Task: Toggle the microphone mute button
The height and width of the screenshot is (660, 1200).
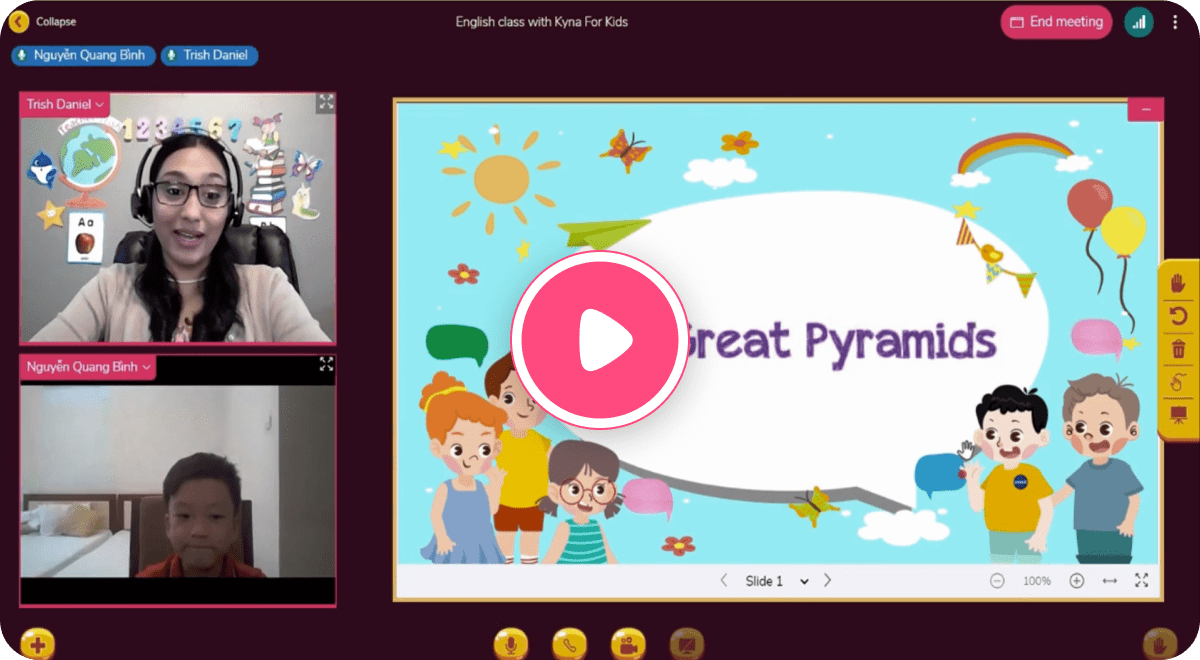Action: 511,643
